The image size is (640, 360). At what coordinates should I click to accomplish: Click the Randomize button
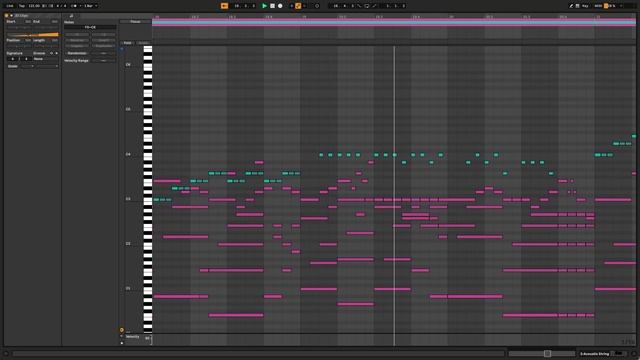(77, 53)
